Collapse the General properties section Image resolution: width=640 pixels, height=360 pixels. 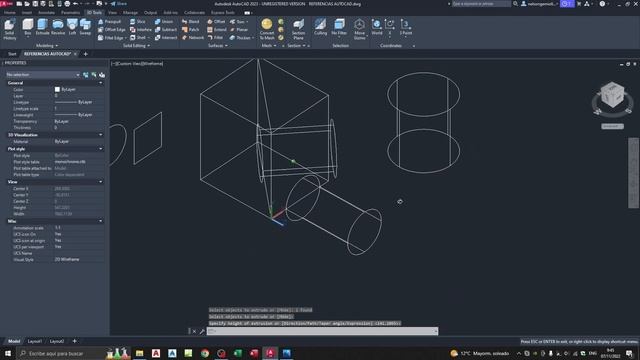tap(101, 83)
